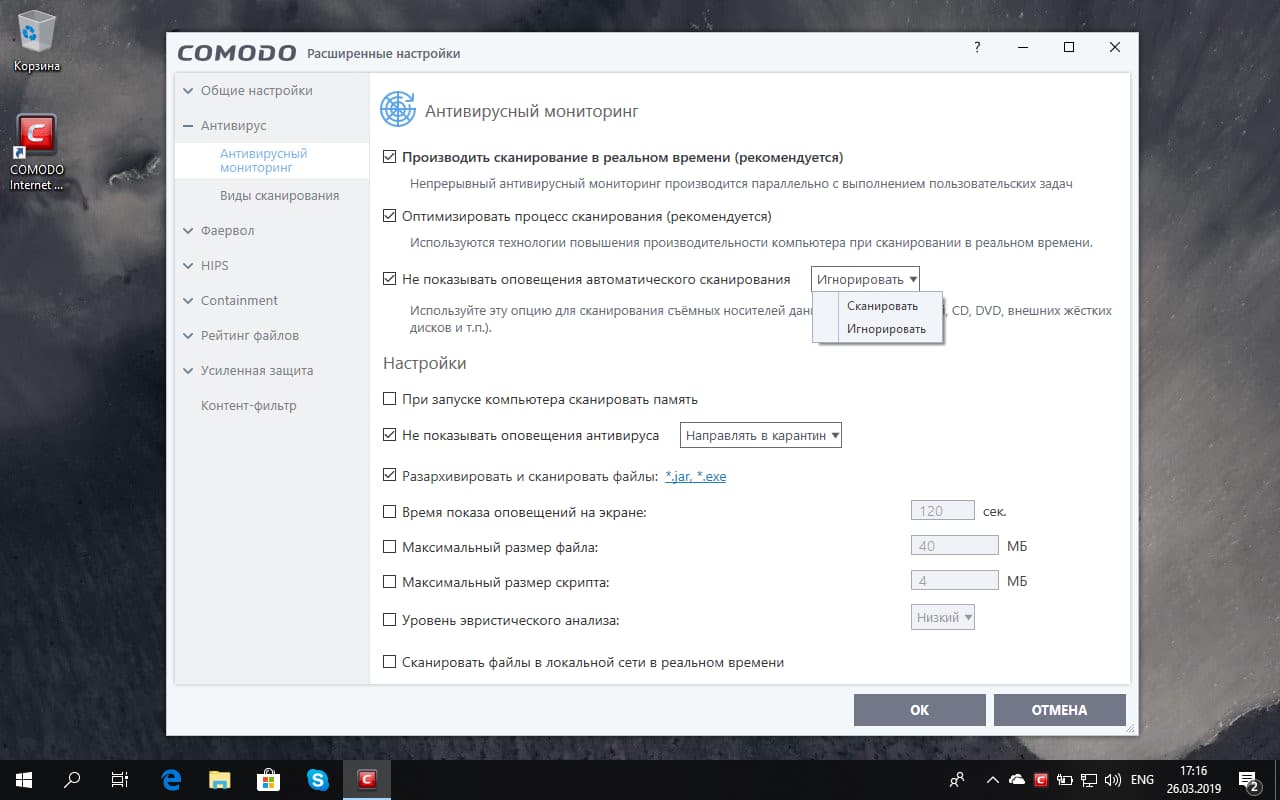Open the People icon in the system tray
1280x800 pixels.
click(958, 780)
